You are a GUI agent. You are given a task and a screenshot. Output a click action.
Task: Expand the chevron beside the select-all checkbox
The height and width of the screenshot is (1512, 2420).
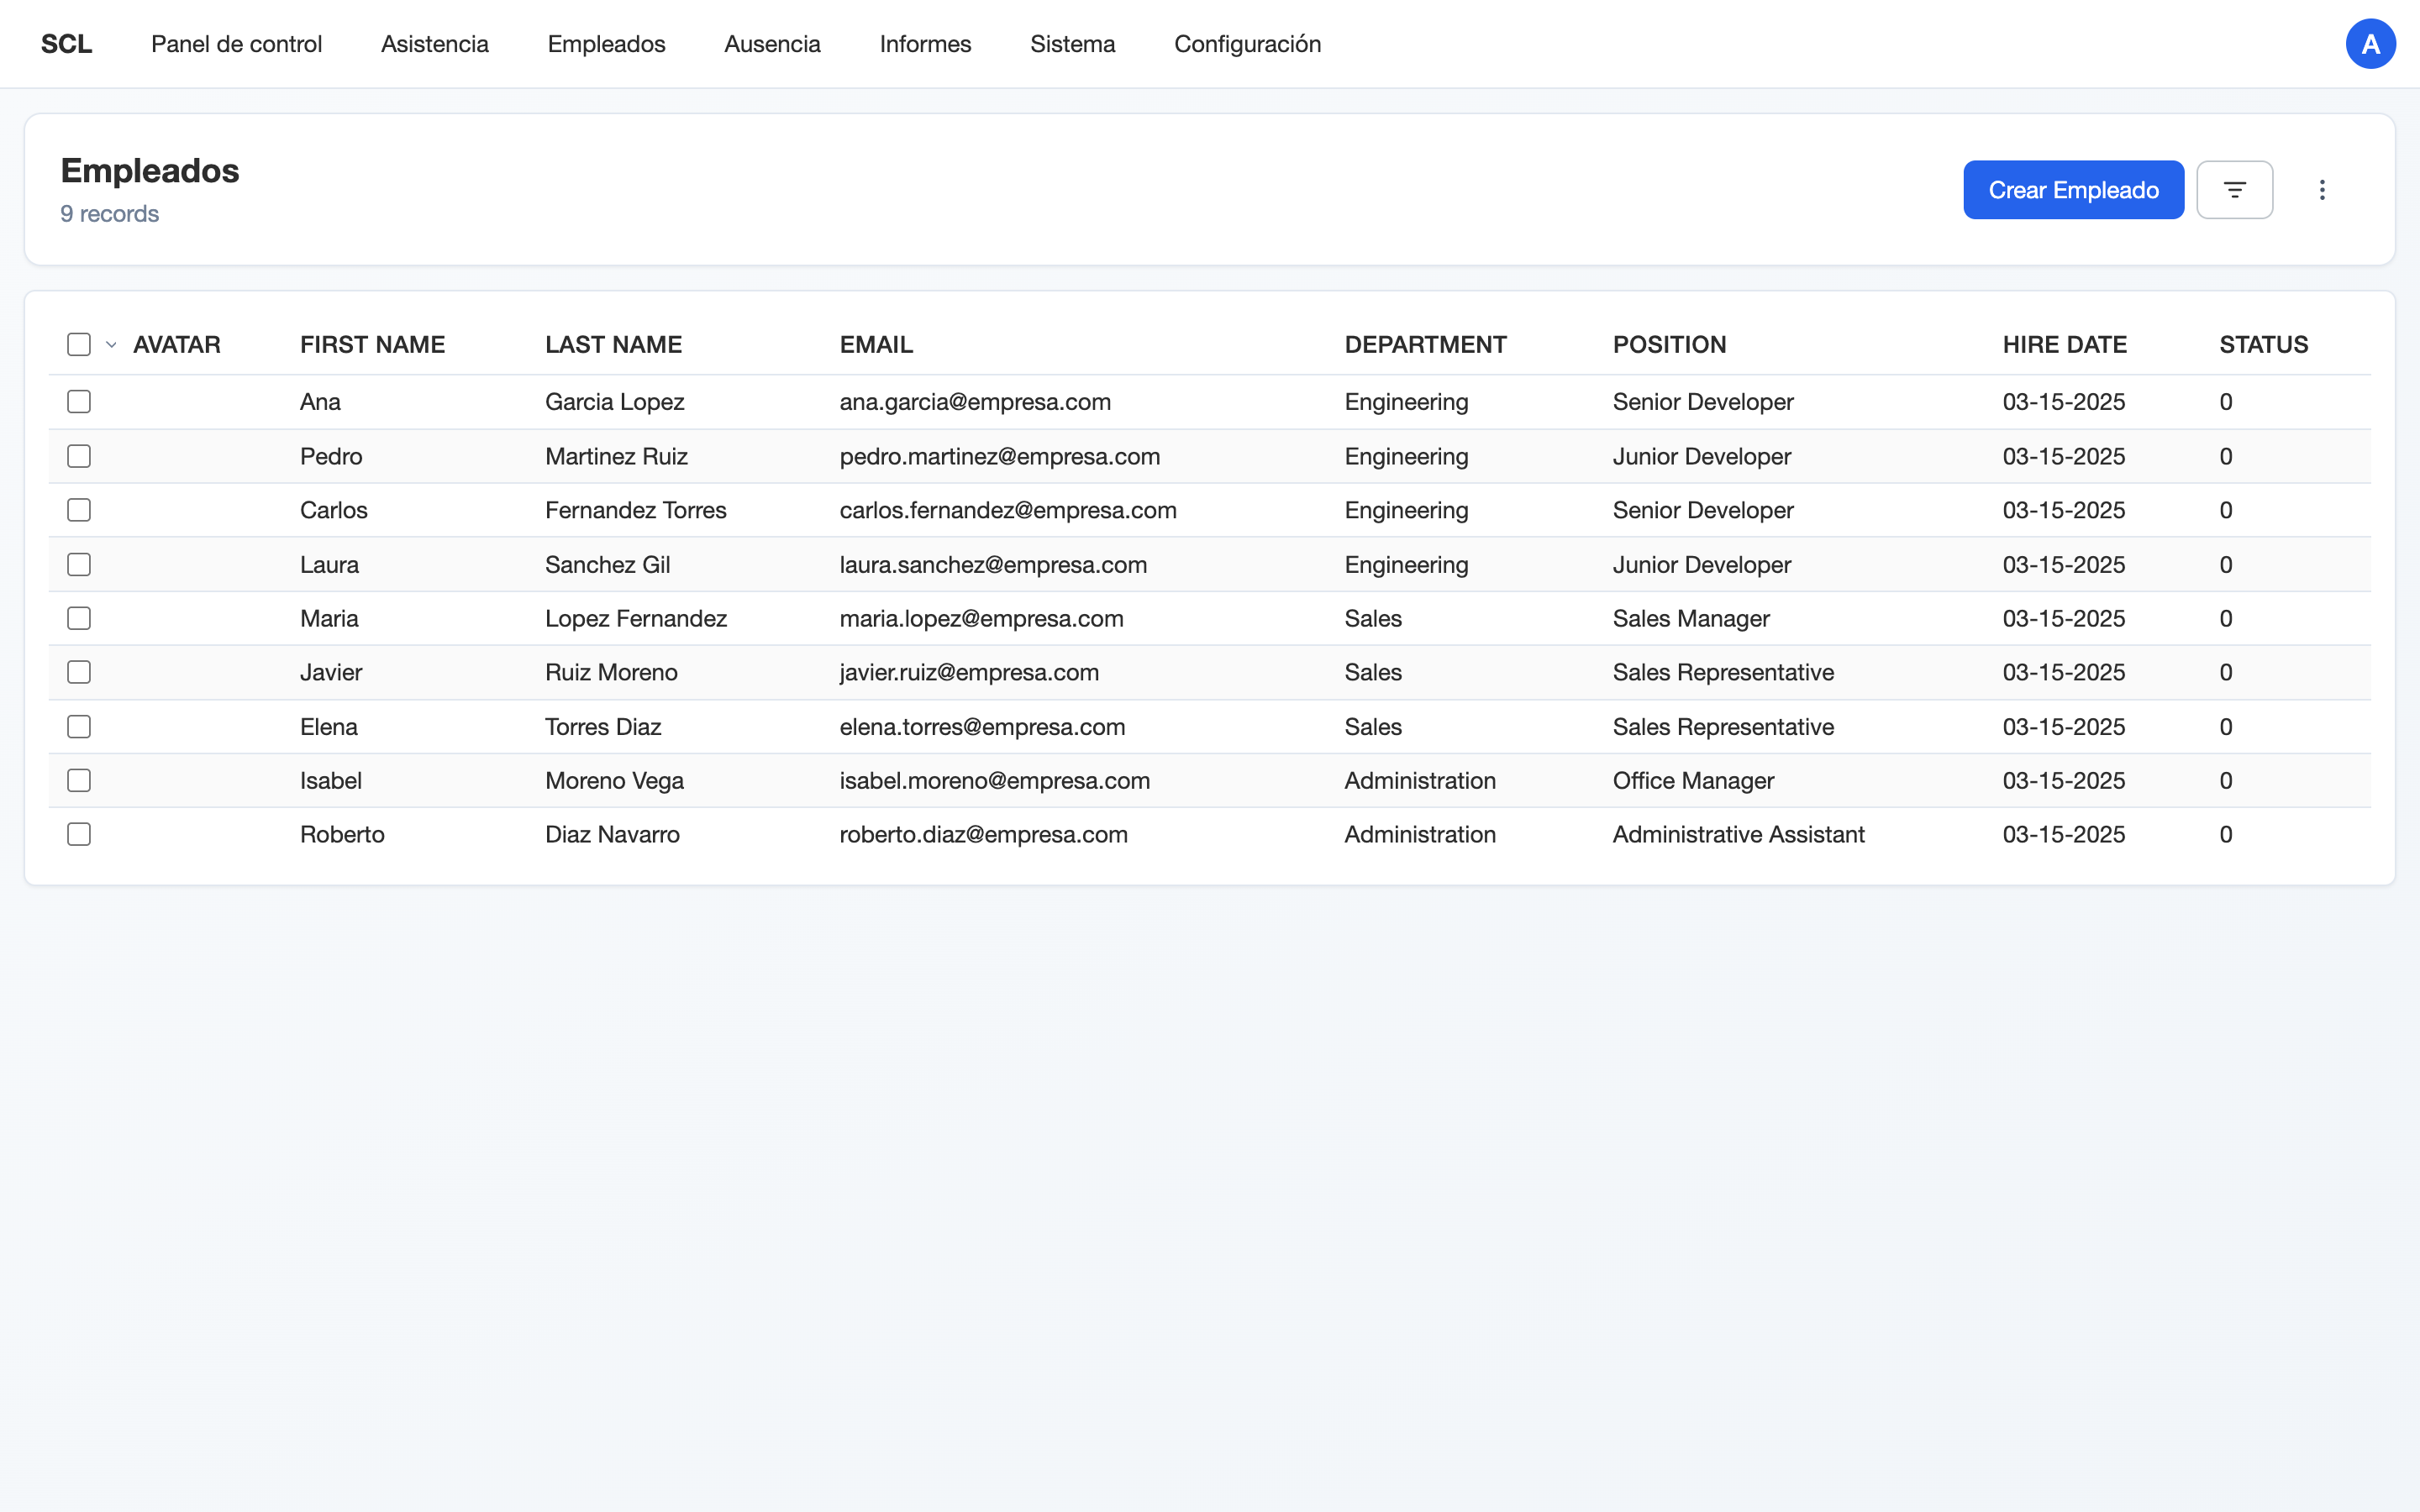point(110,344)
